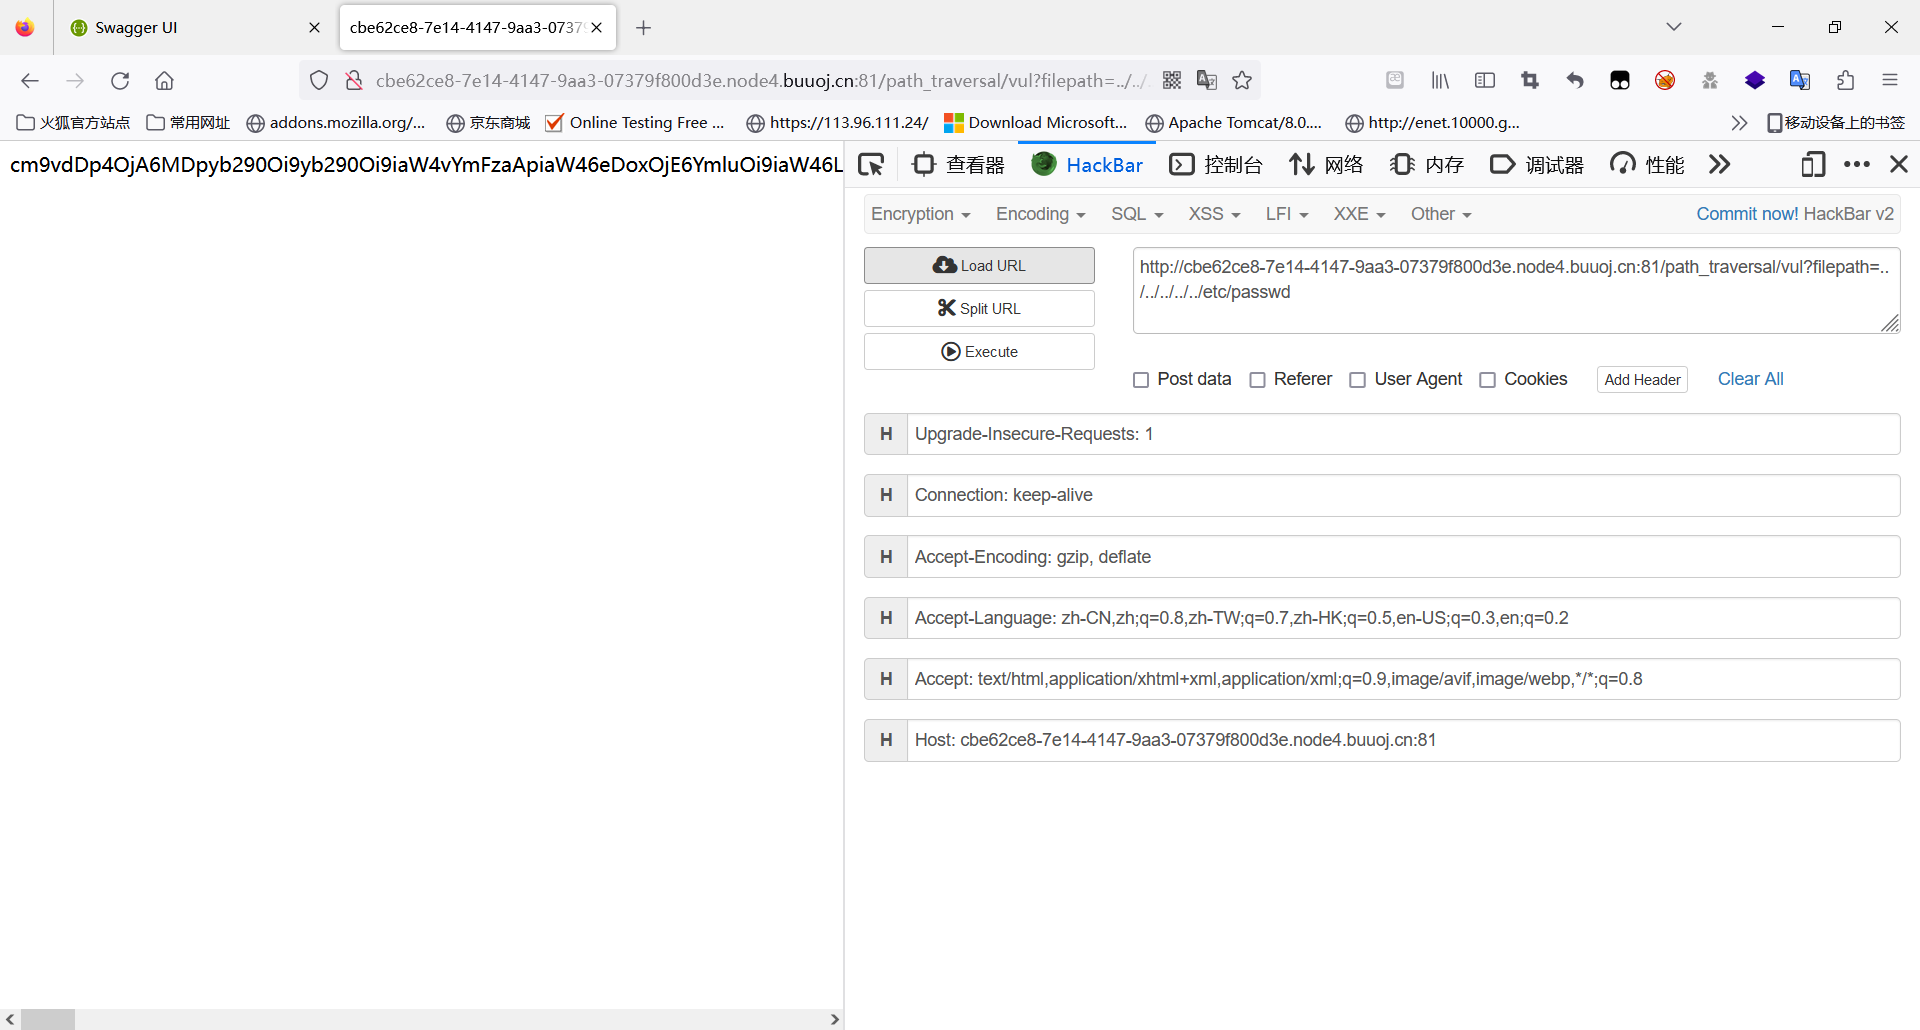1920x1030 pixels.
Task: Check the Cookies checkbox
Action: [x=1488, y=380]
